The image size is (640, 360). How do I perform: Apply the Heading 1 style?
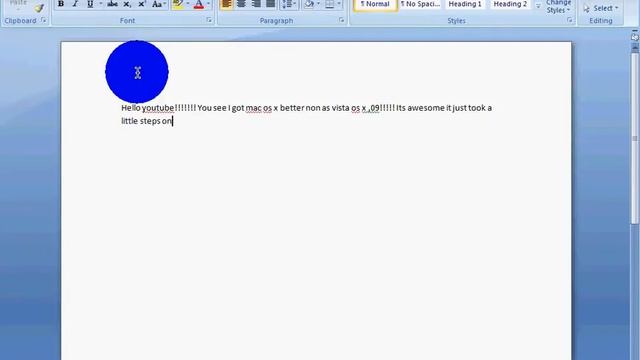point(465,4)
